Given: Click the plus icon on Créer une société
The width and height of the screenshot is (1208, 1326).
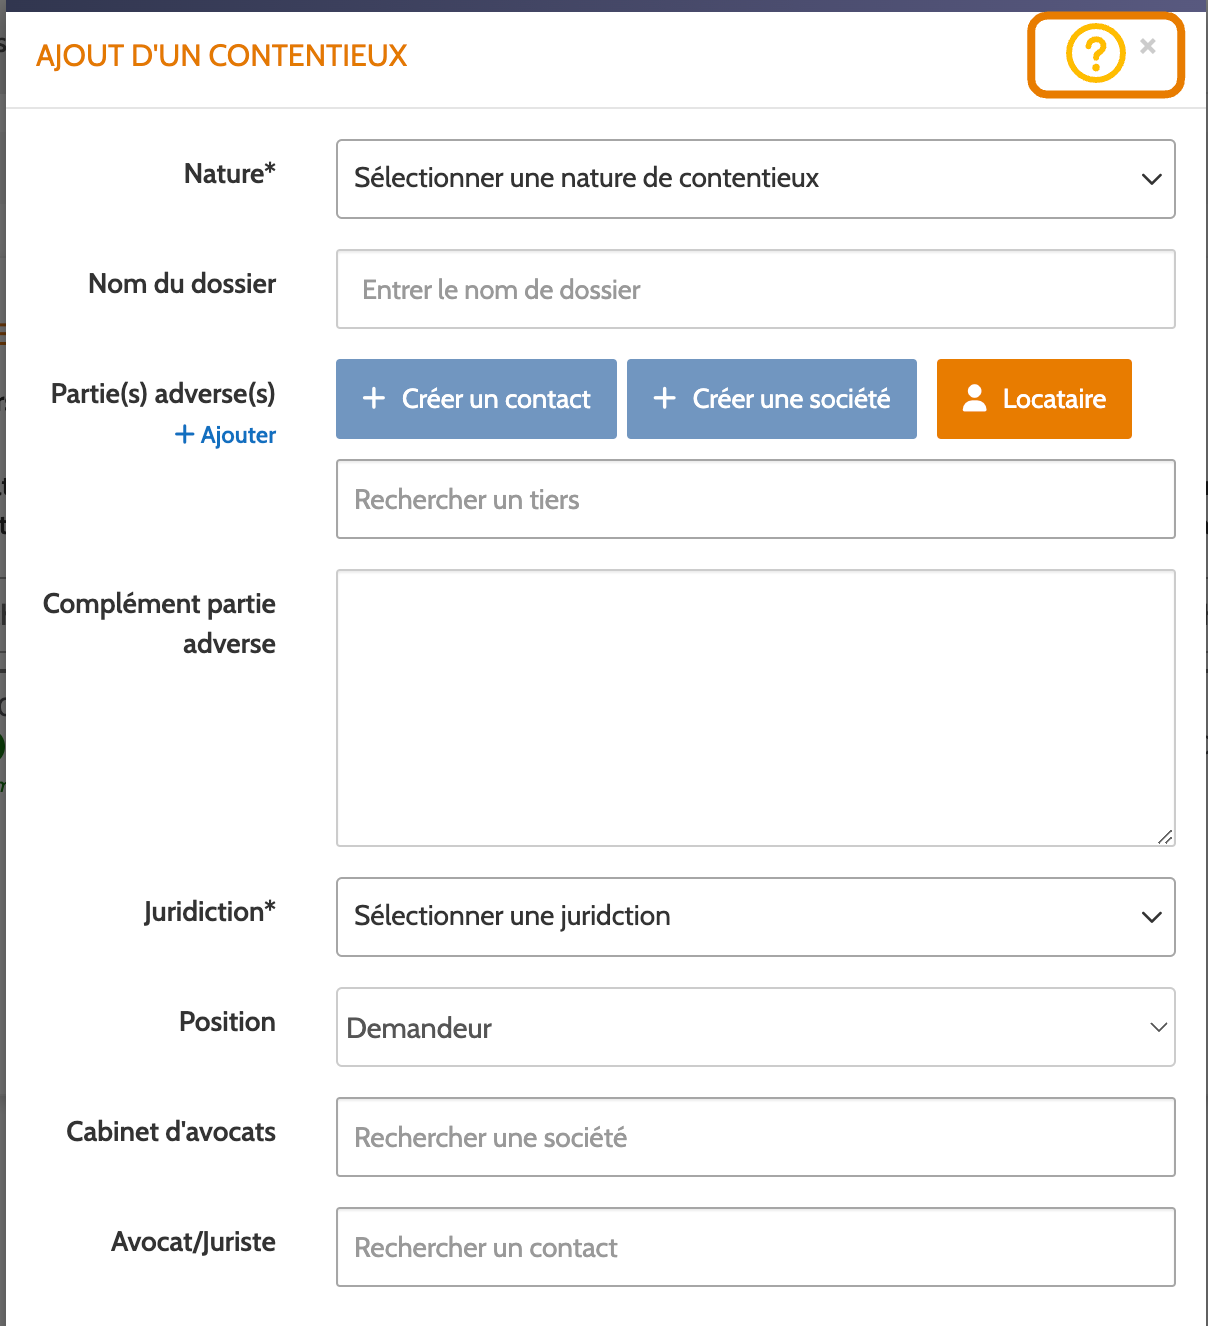Looking at the screenshot, I should click(665, 398).
